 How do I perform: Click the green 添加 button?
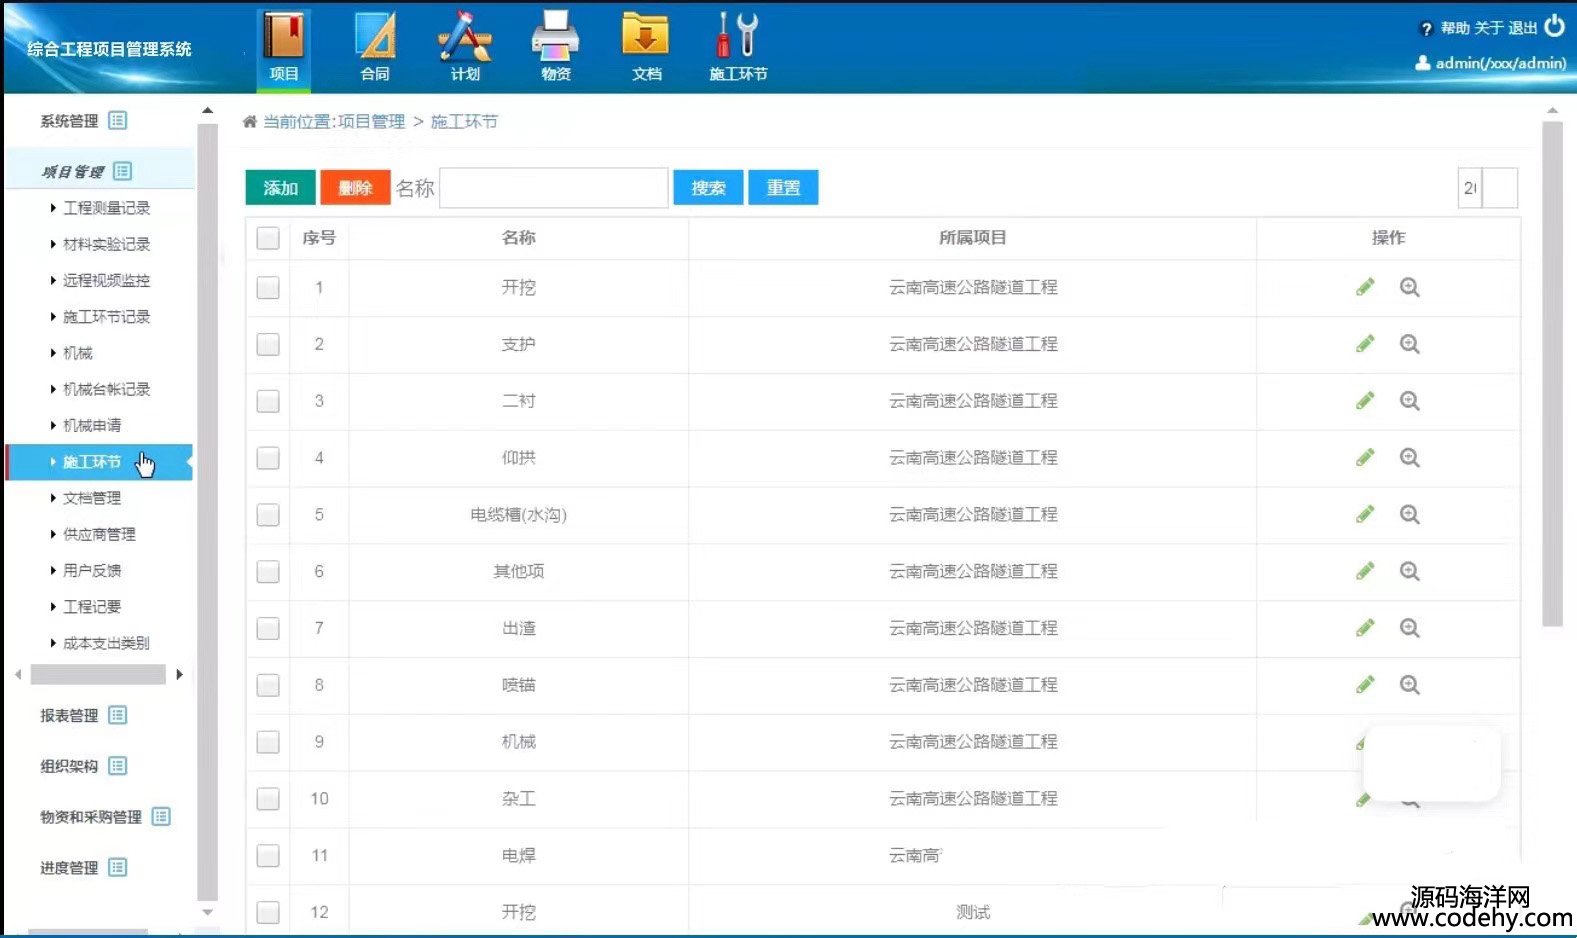pyautogui.click(x=280, y=188)
